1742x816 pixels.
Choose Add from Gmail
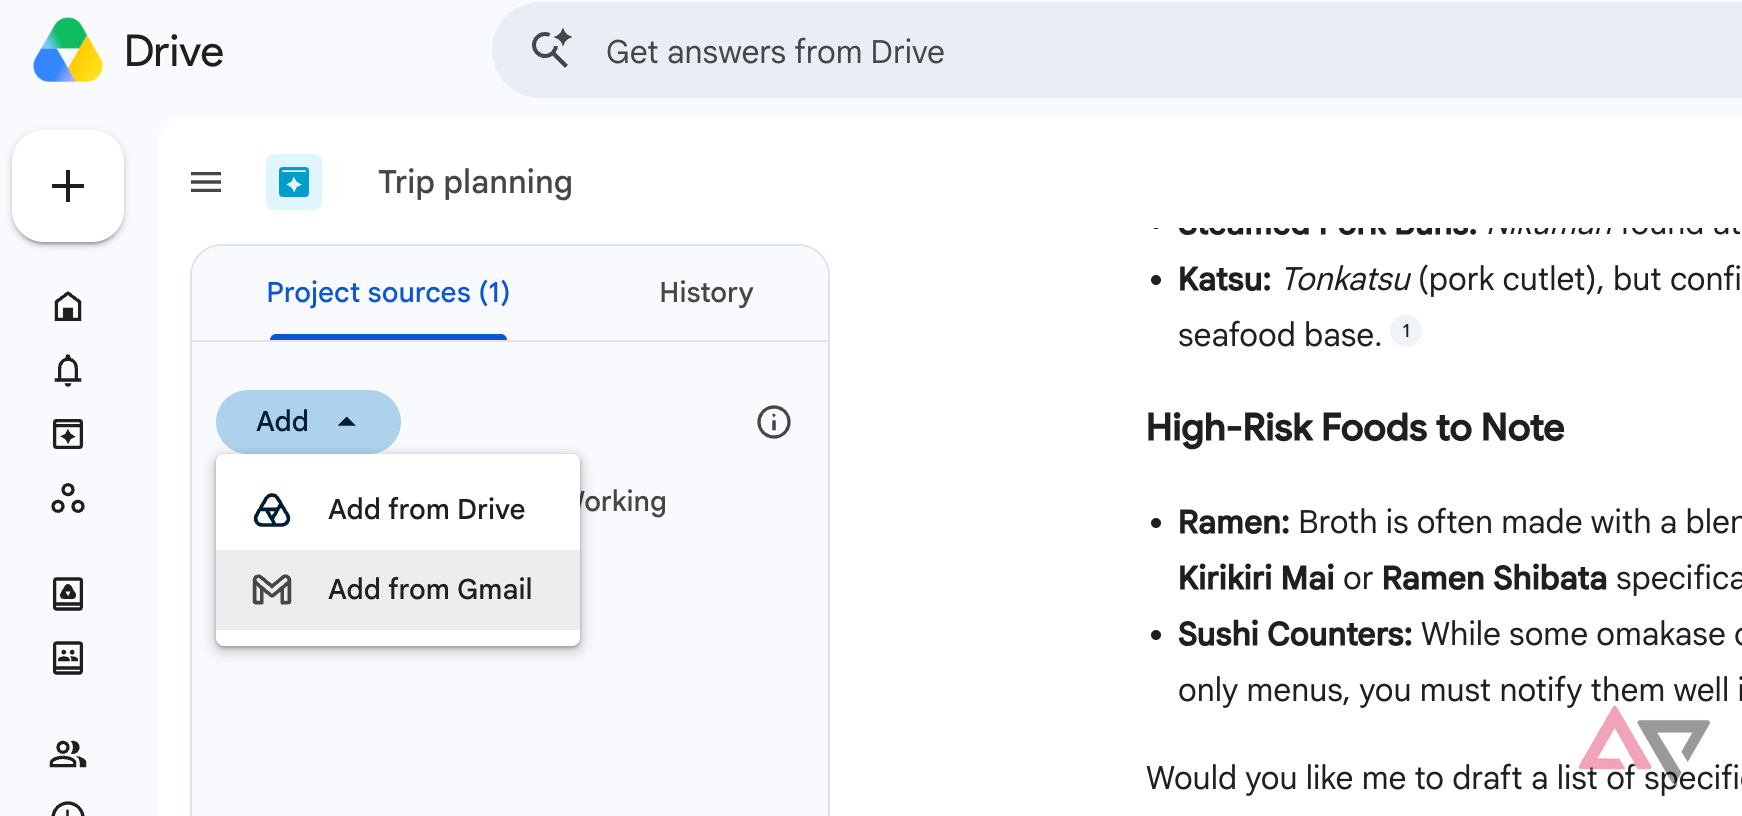398,589
